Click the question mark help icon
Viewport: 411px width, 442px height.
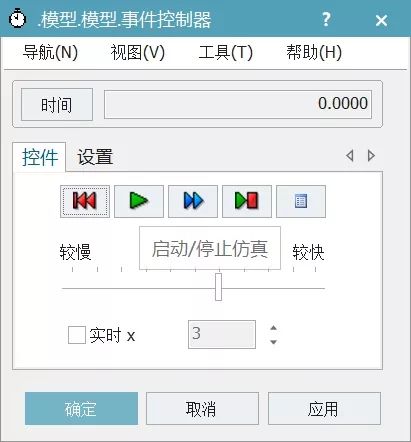point(326,19)
